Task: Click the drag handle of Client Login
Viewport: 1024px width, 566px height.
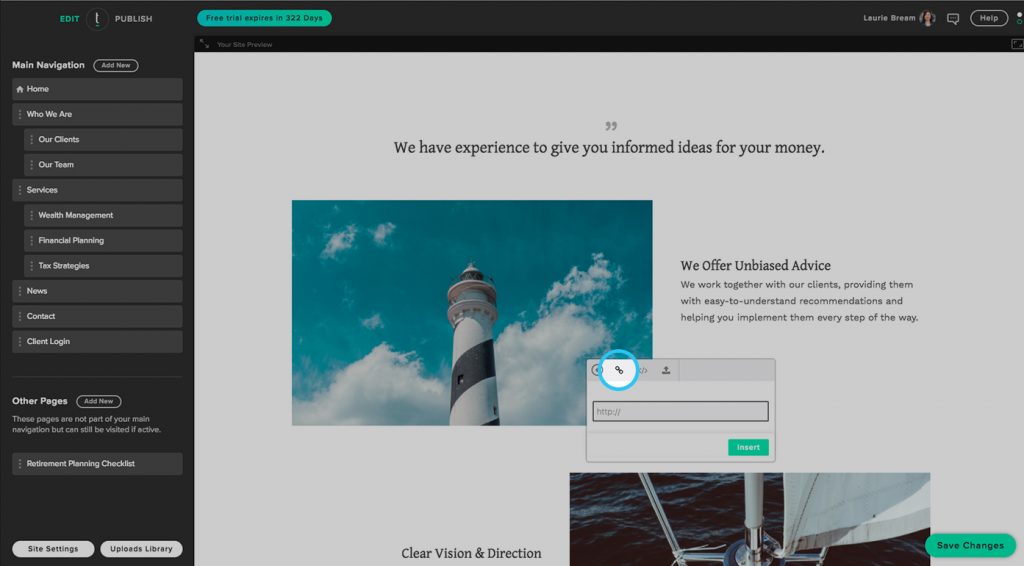Action: coord(20,341)
